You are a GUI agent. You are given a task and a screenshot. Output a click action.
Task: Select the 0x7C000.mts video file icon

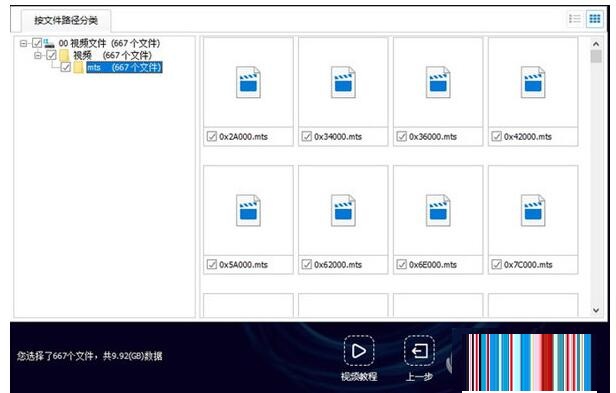click(x=533, y=210)
